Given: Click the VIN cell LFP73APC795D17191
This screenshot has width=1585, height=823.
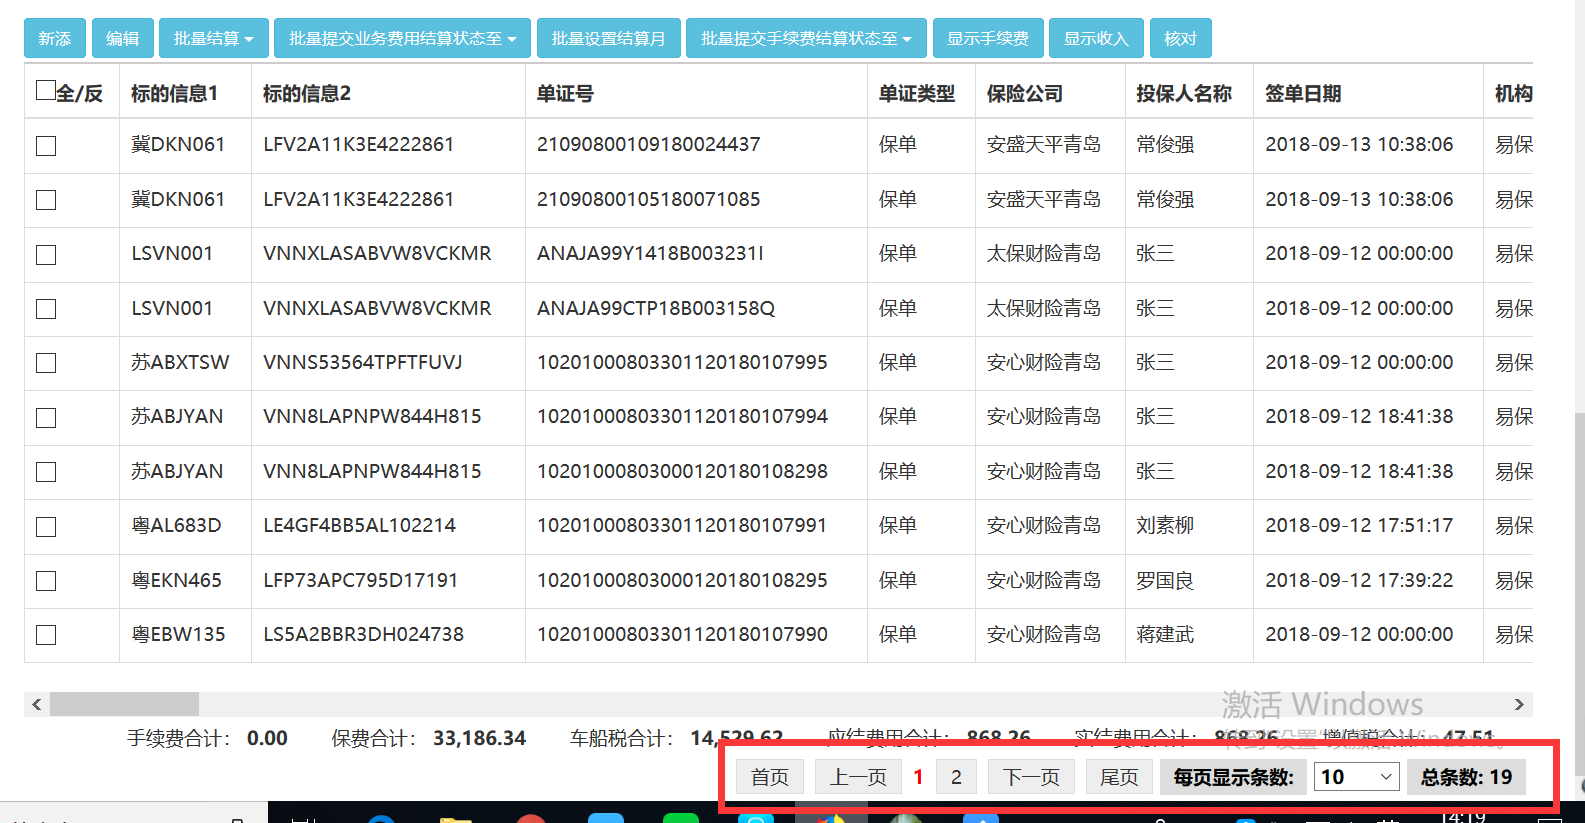Looking at the screenshot, I should click(360, 580).
